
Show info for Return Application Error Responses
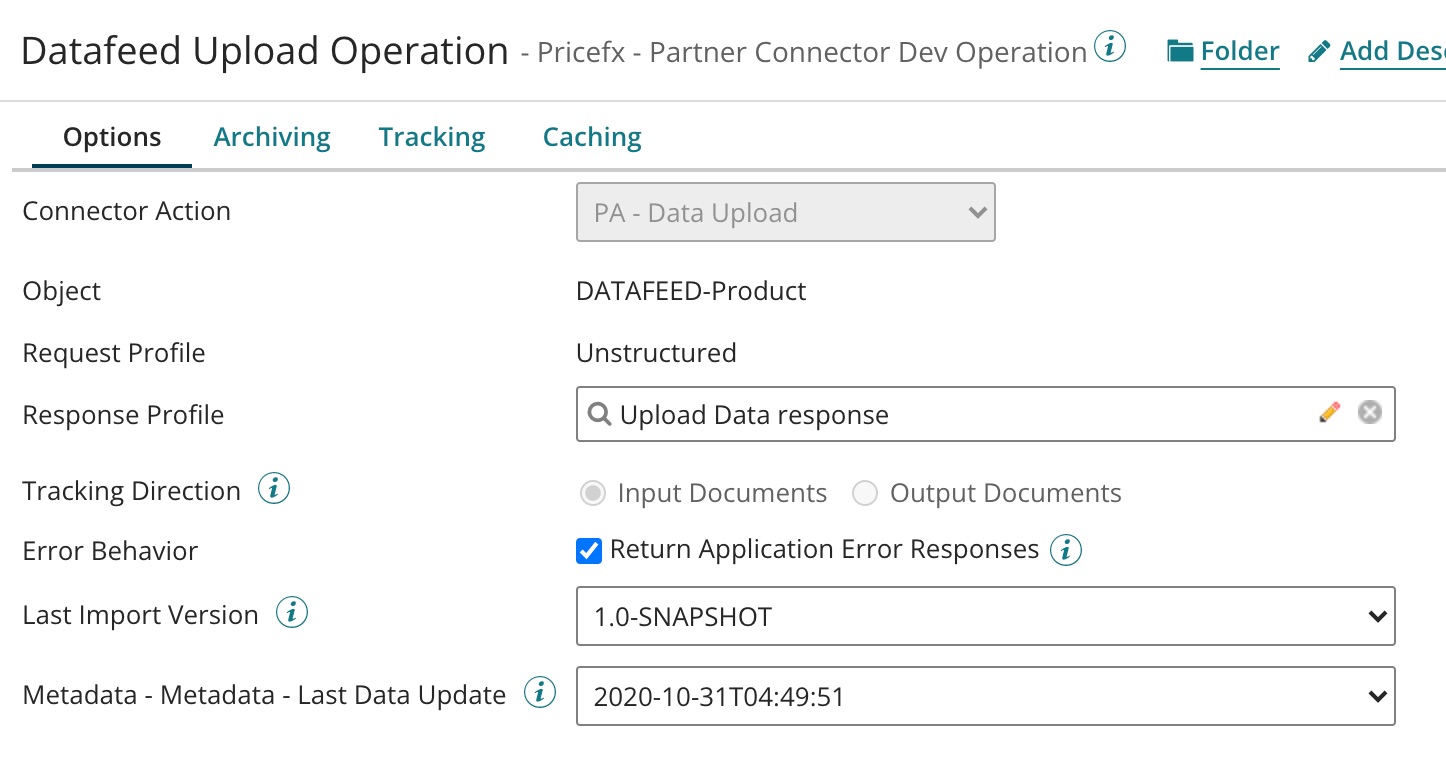point(1066,549)
